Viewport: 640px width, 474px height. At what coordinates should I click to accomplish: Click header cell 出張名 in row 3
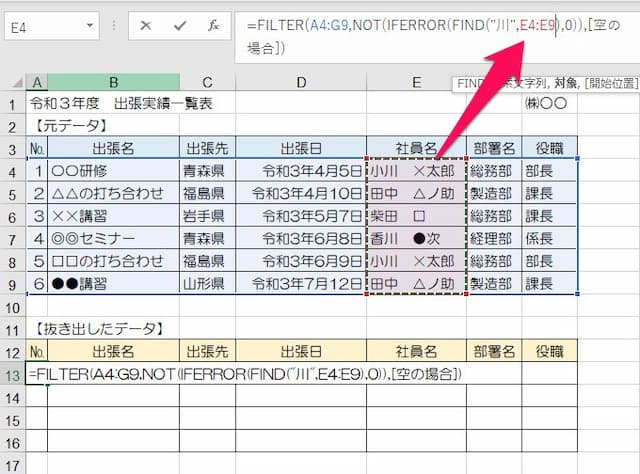[113, 148]
